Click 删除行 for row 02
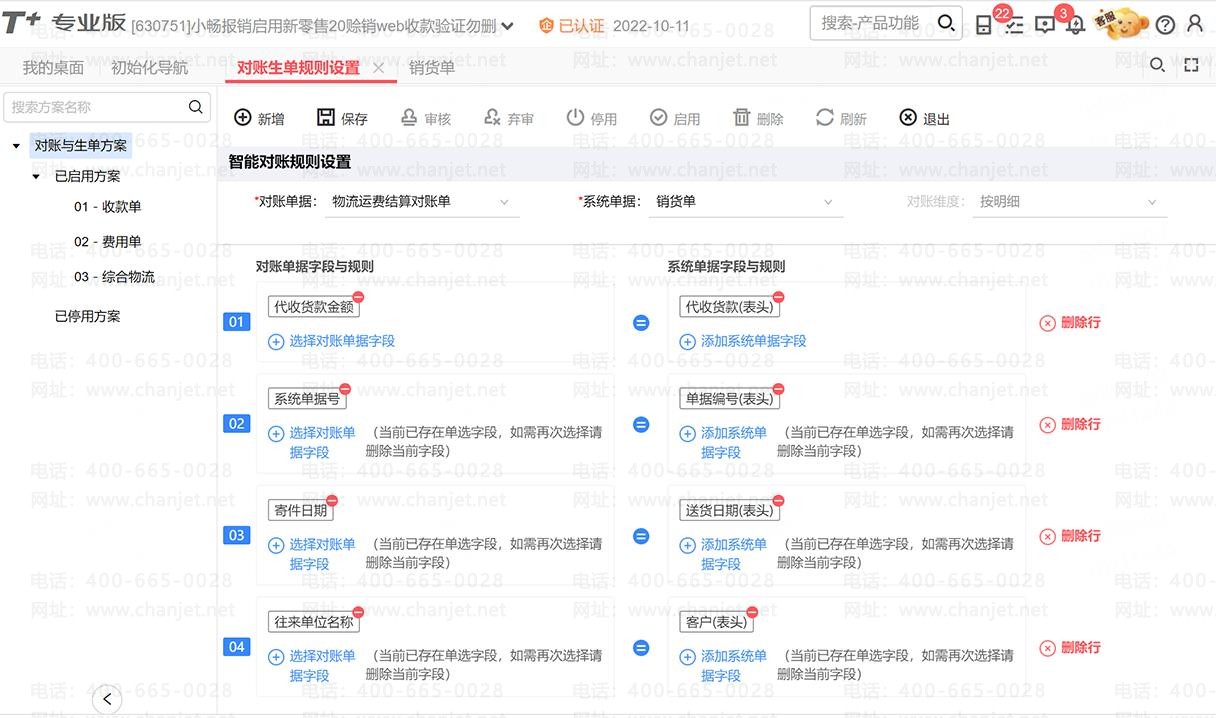Image resolution: width=1216 pixels, height=718 pixels. pyautogui.click(x=1070, y=424)
